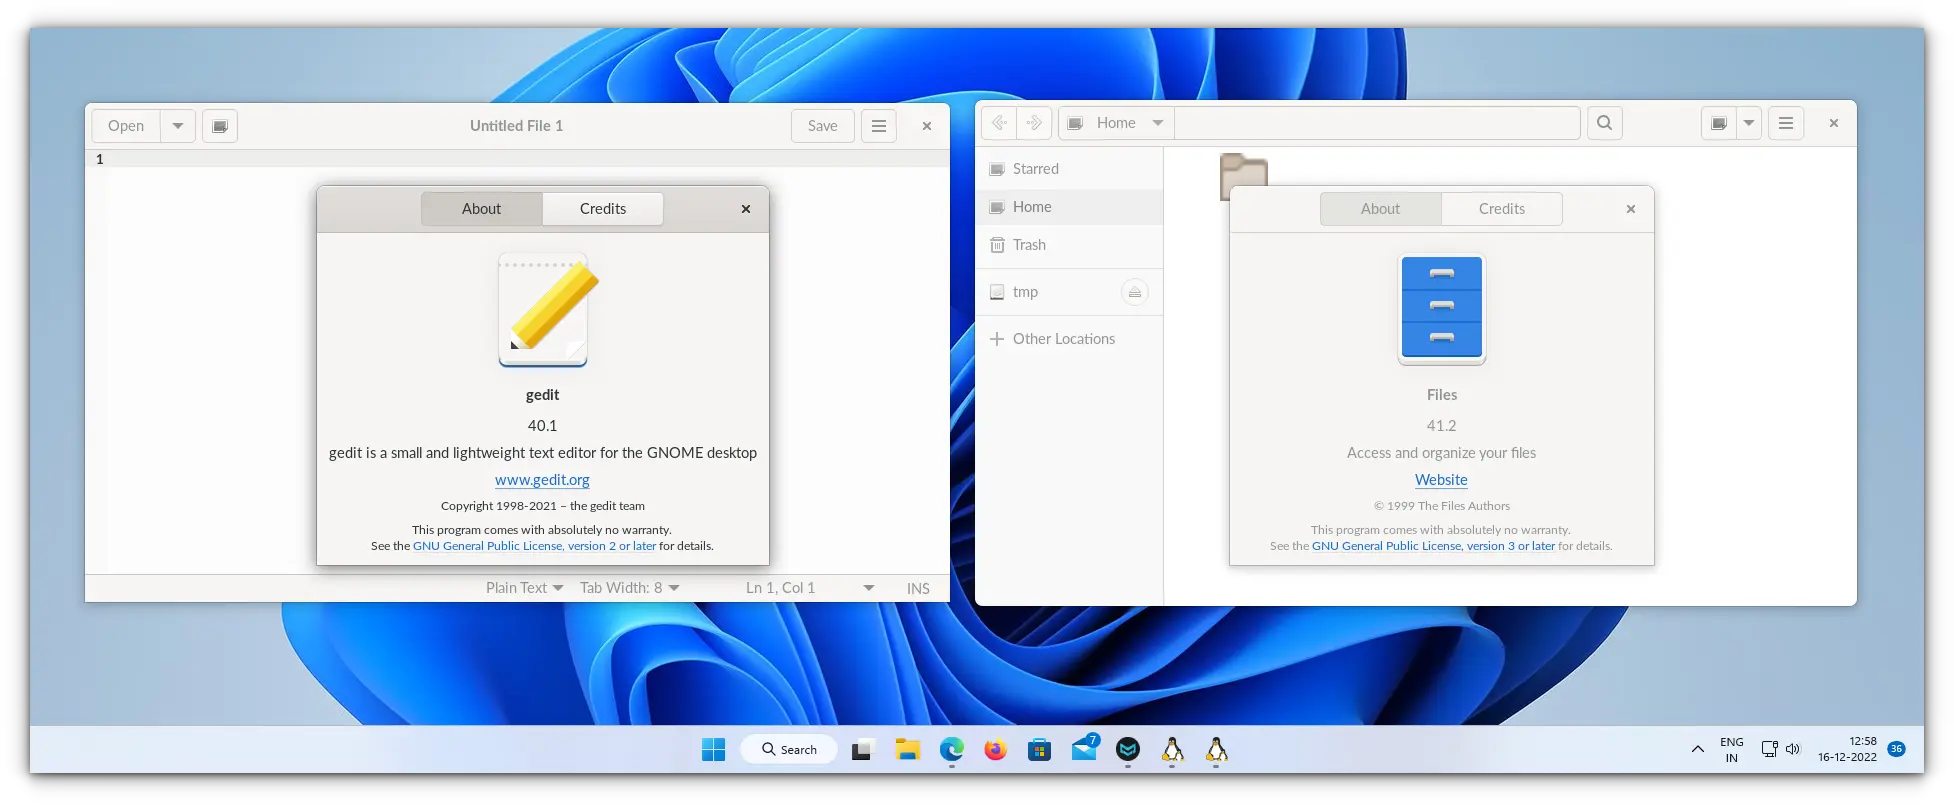The height and width of the screenshot is (805, 1954).
Task: Click the Open button in gedit
Action: [x=126, y=126]
